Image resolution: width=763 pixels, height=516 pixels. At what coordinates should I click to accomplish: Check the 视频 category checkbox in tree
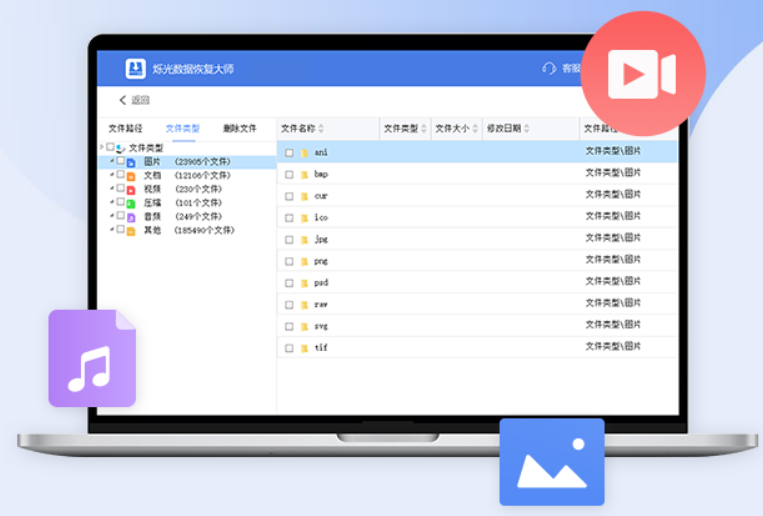[120, 188]
